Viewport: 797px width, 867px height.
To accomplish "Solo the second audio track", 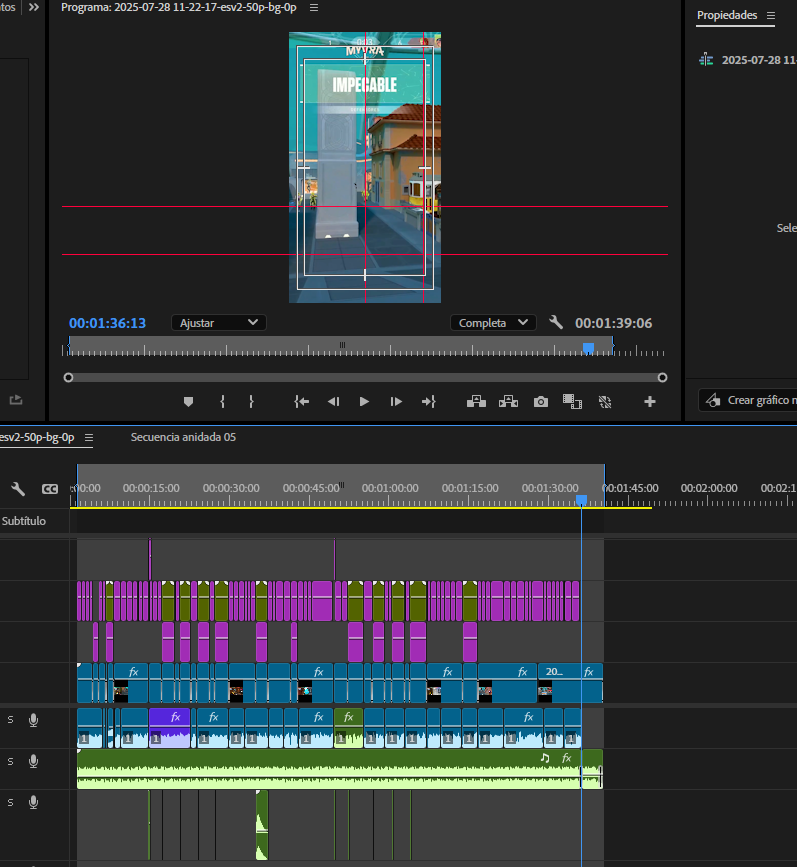I will [x=10, y=761].
